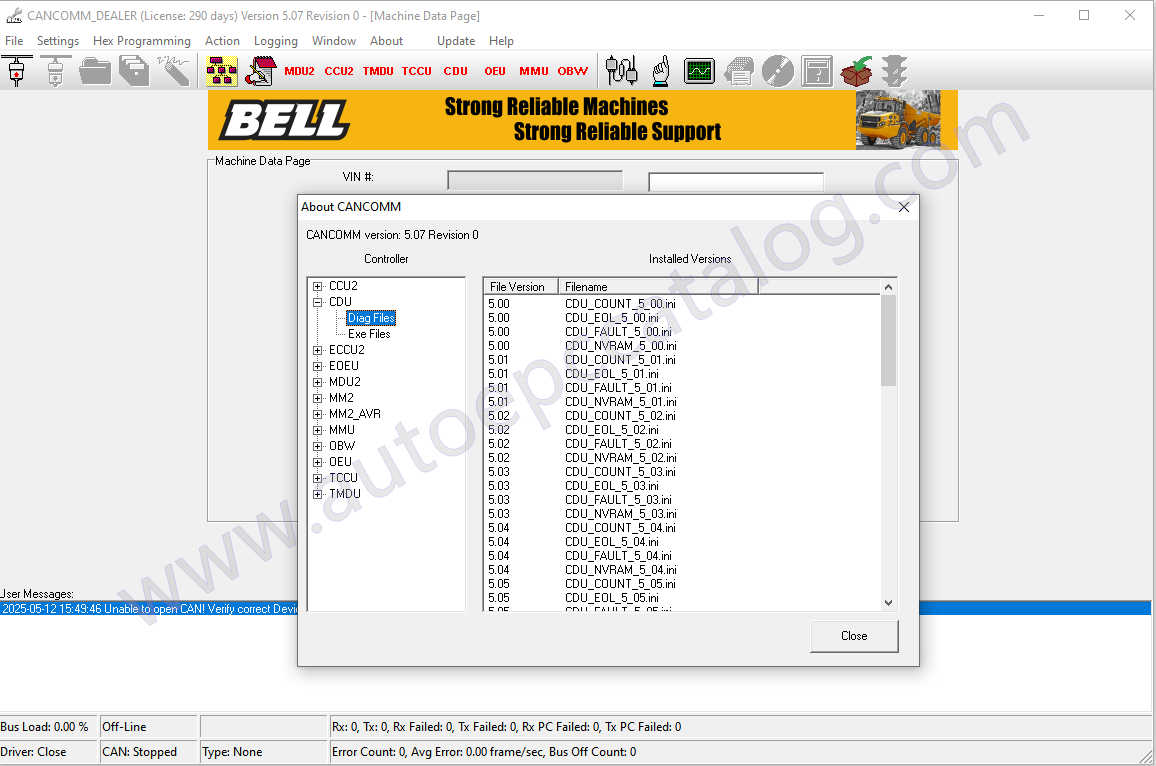
Task: Select row CDU_EOL_5_04.ini
Action: 611,542
